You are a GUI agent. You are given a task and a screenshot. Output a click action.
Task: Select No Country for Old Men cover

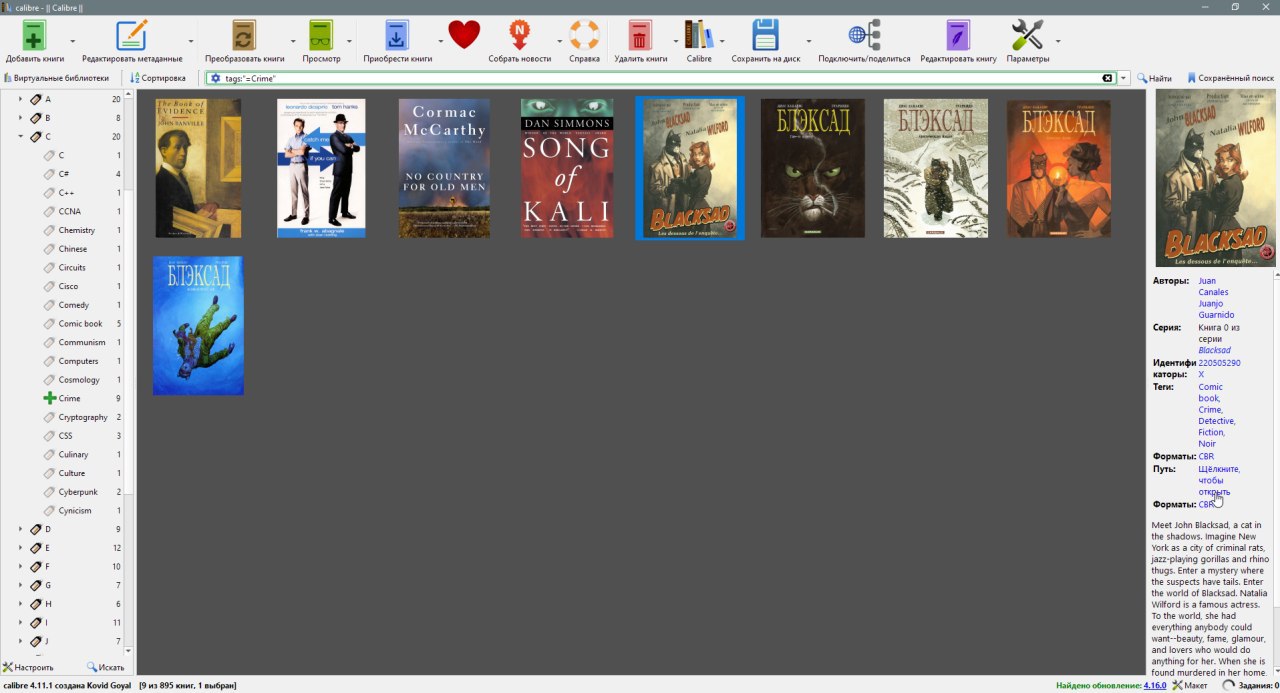(444, 168)
